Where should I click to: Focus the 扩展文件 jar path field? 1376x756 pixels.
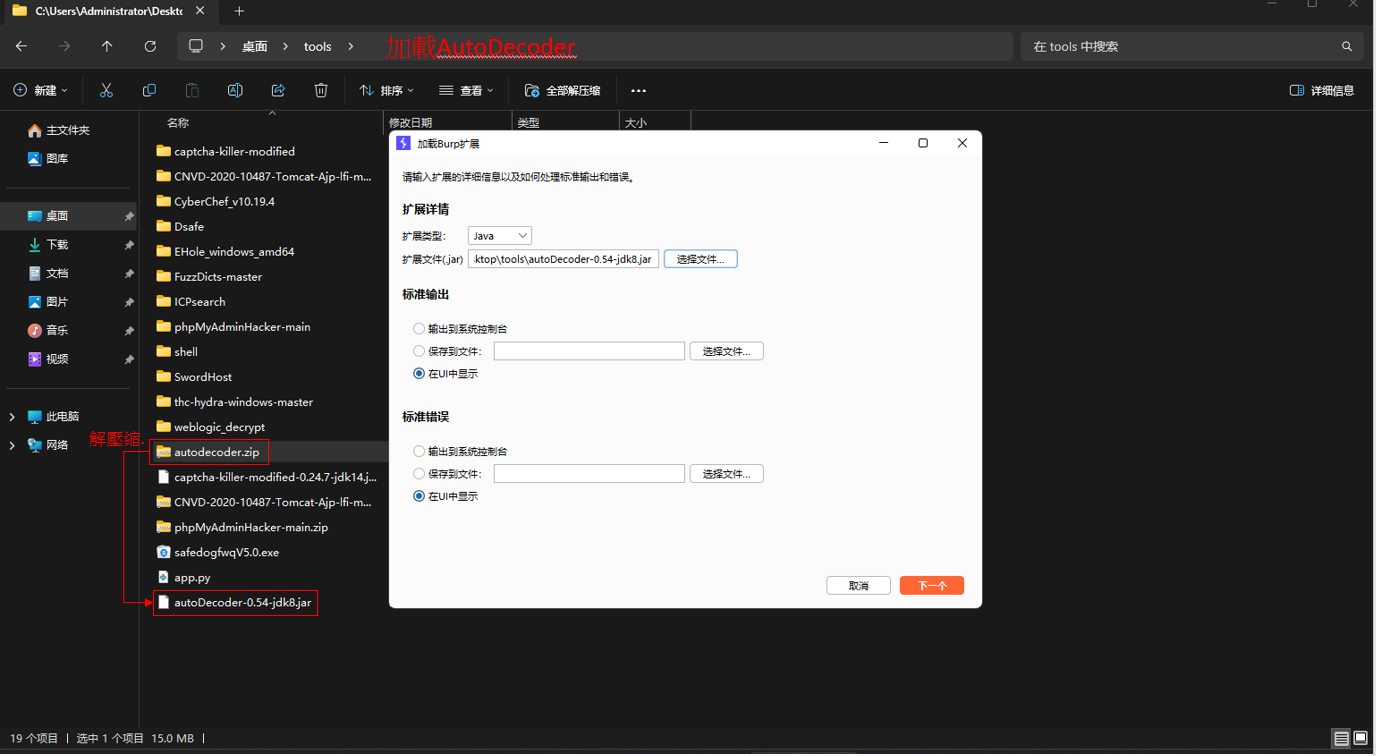[x=563, y=259]
